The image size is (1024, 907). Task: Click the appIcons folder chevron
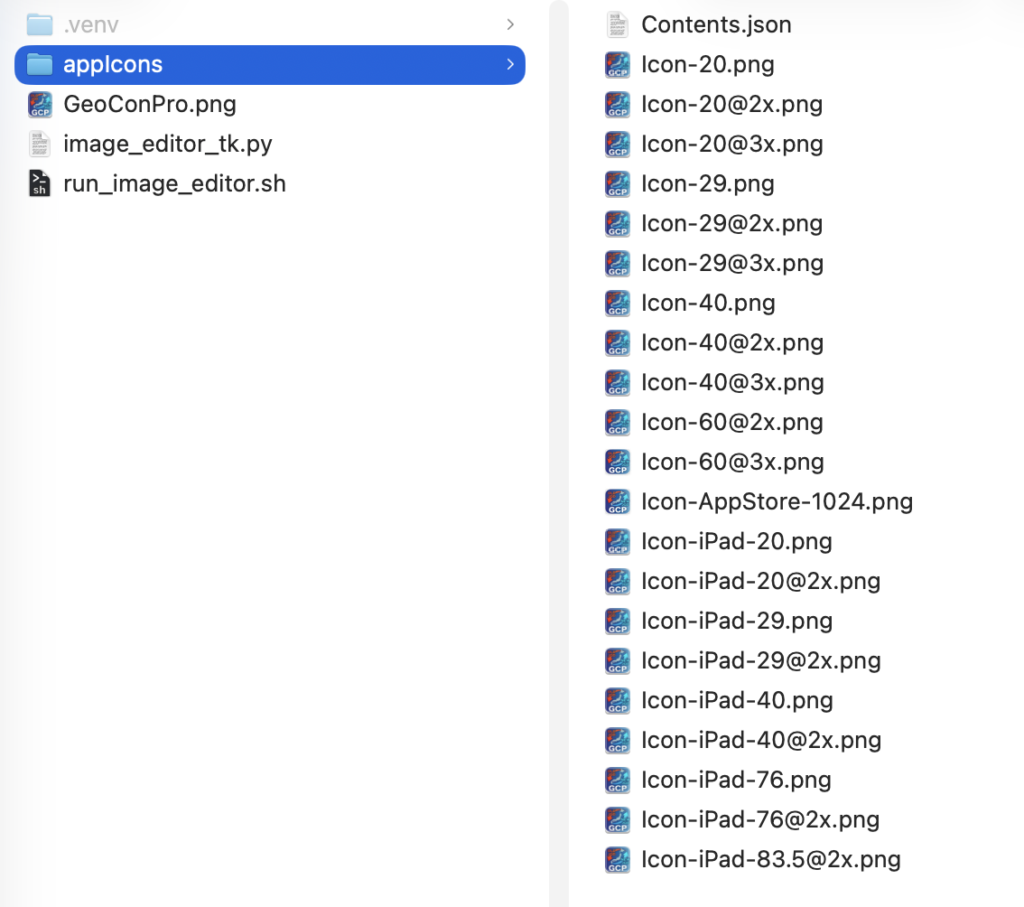(x=510, y=65)
